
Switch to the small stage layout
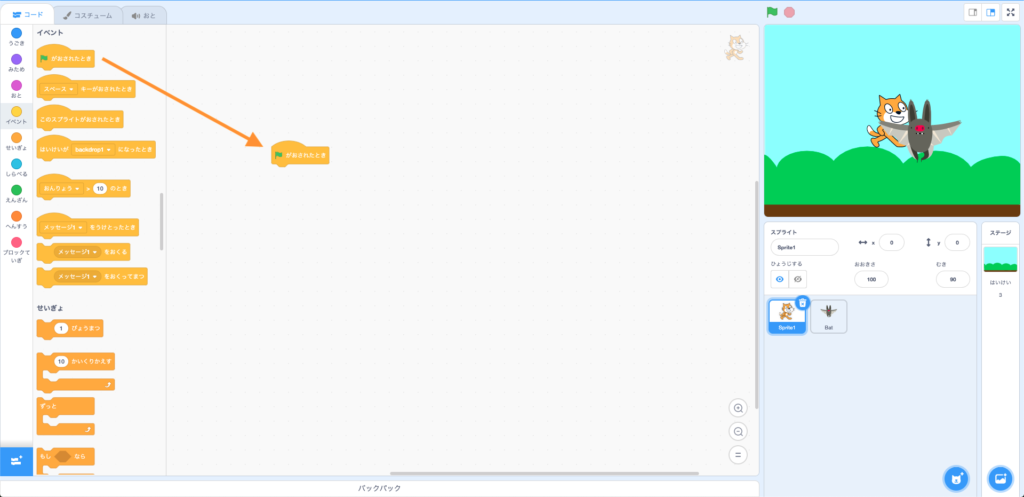(971, 12)
